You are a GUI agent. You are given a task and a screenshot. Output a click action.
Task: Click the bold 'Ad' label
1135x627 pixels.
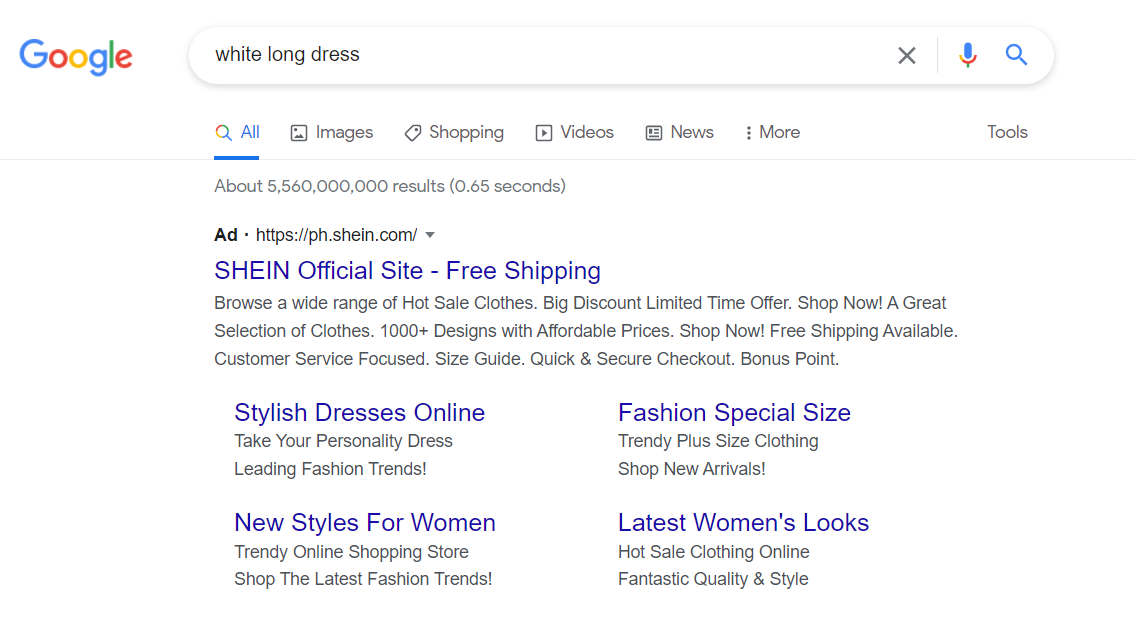pyautogui.click(x=226, y=235)
